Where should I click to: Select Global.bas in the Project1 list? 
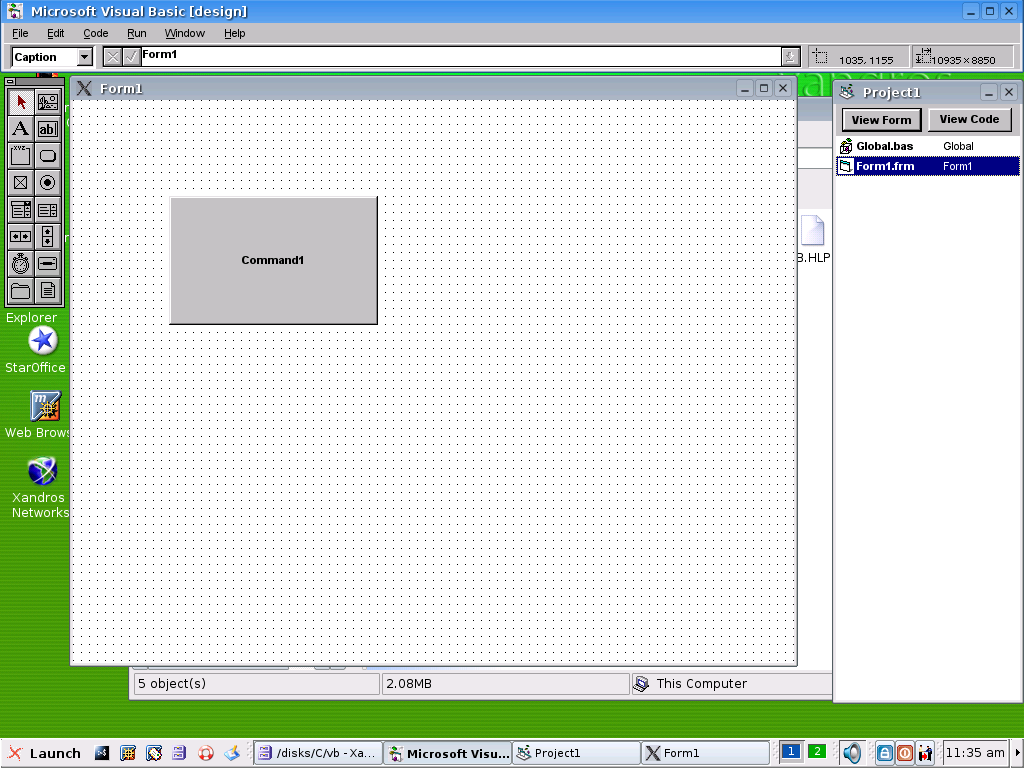coord(927,146)
